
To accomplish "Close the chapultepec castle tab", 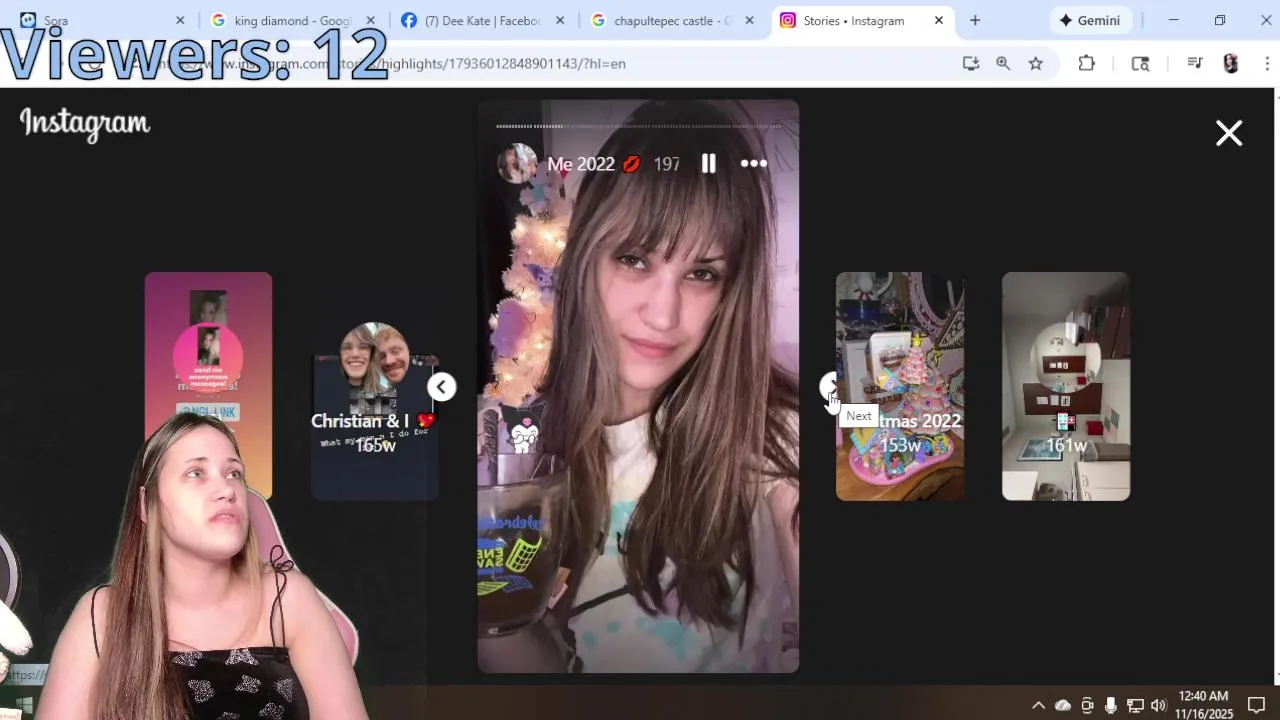I will (750, 21).
